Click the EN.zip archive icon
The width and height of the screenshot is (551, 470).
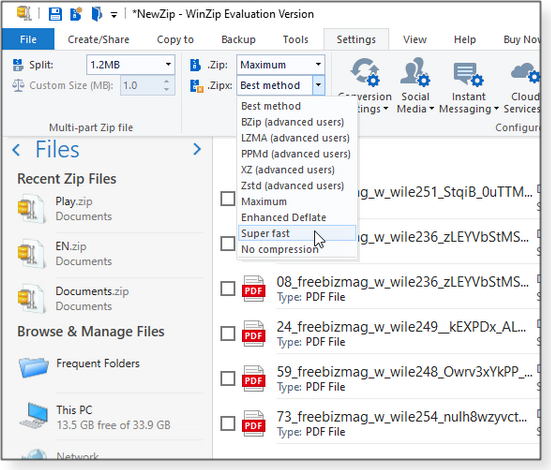point(31,254)
